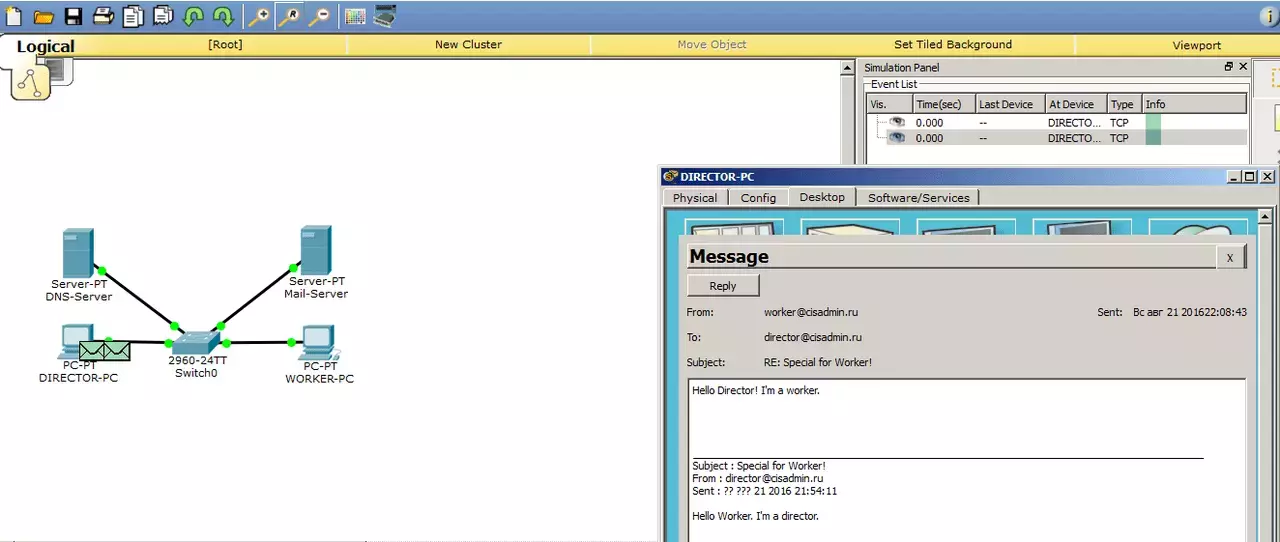1280x542 pixels.
Task: Click Move Object in the yellow bar
Action: pyautogui.click(x=712, y=45)
